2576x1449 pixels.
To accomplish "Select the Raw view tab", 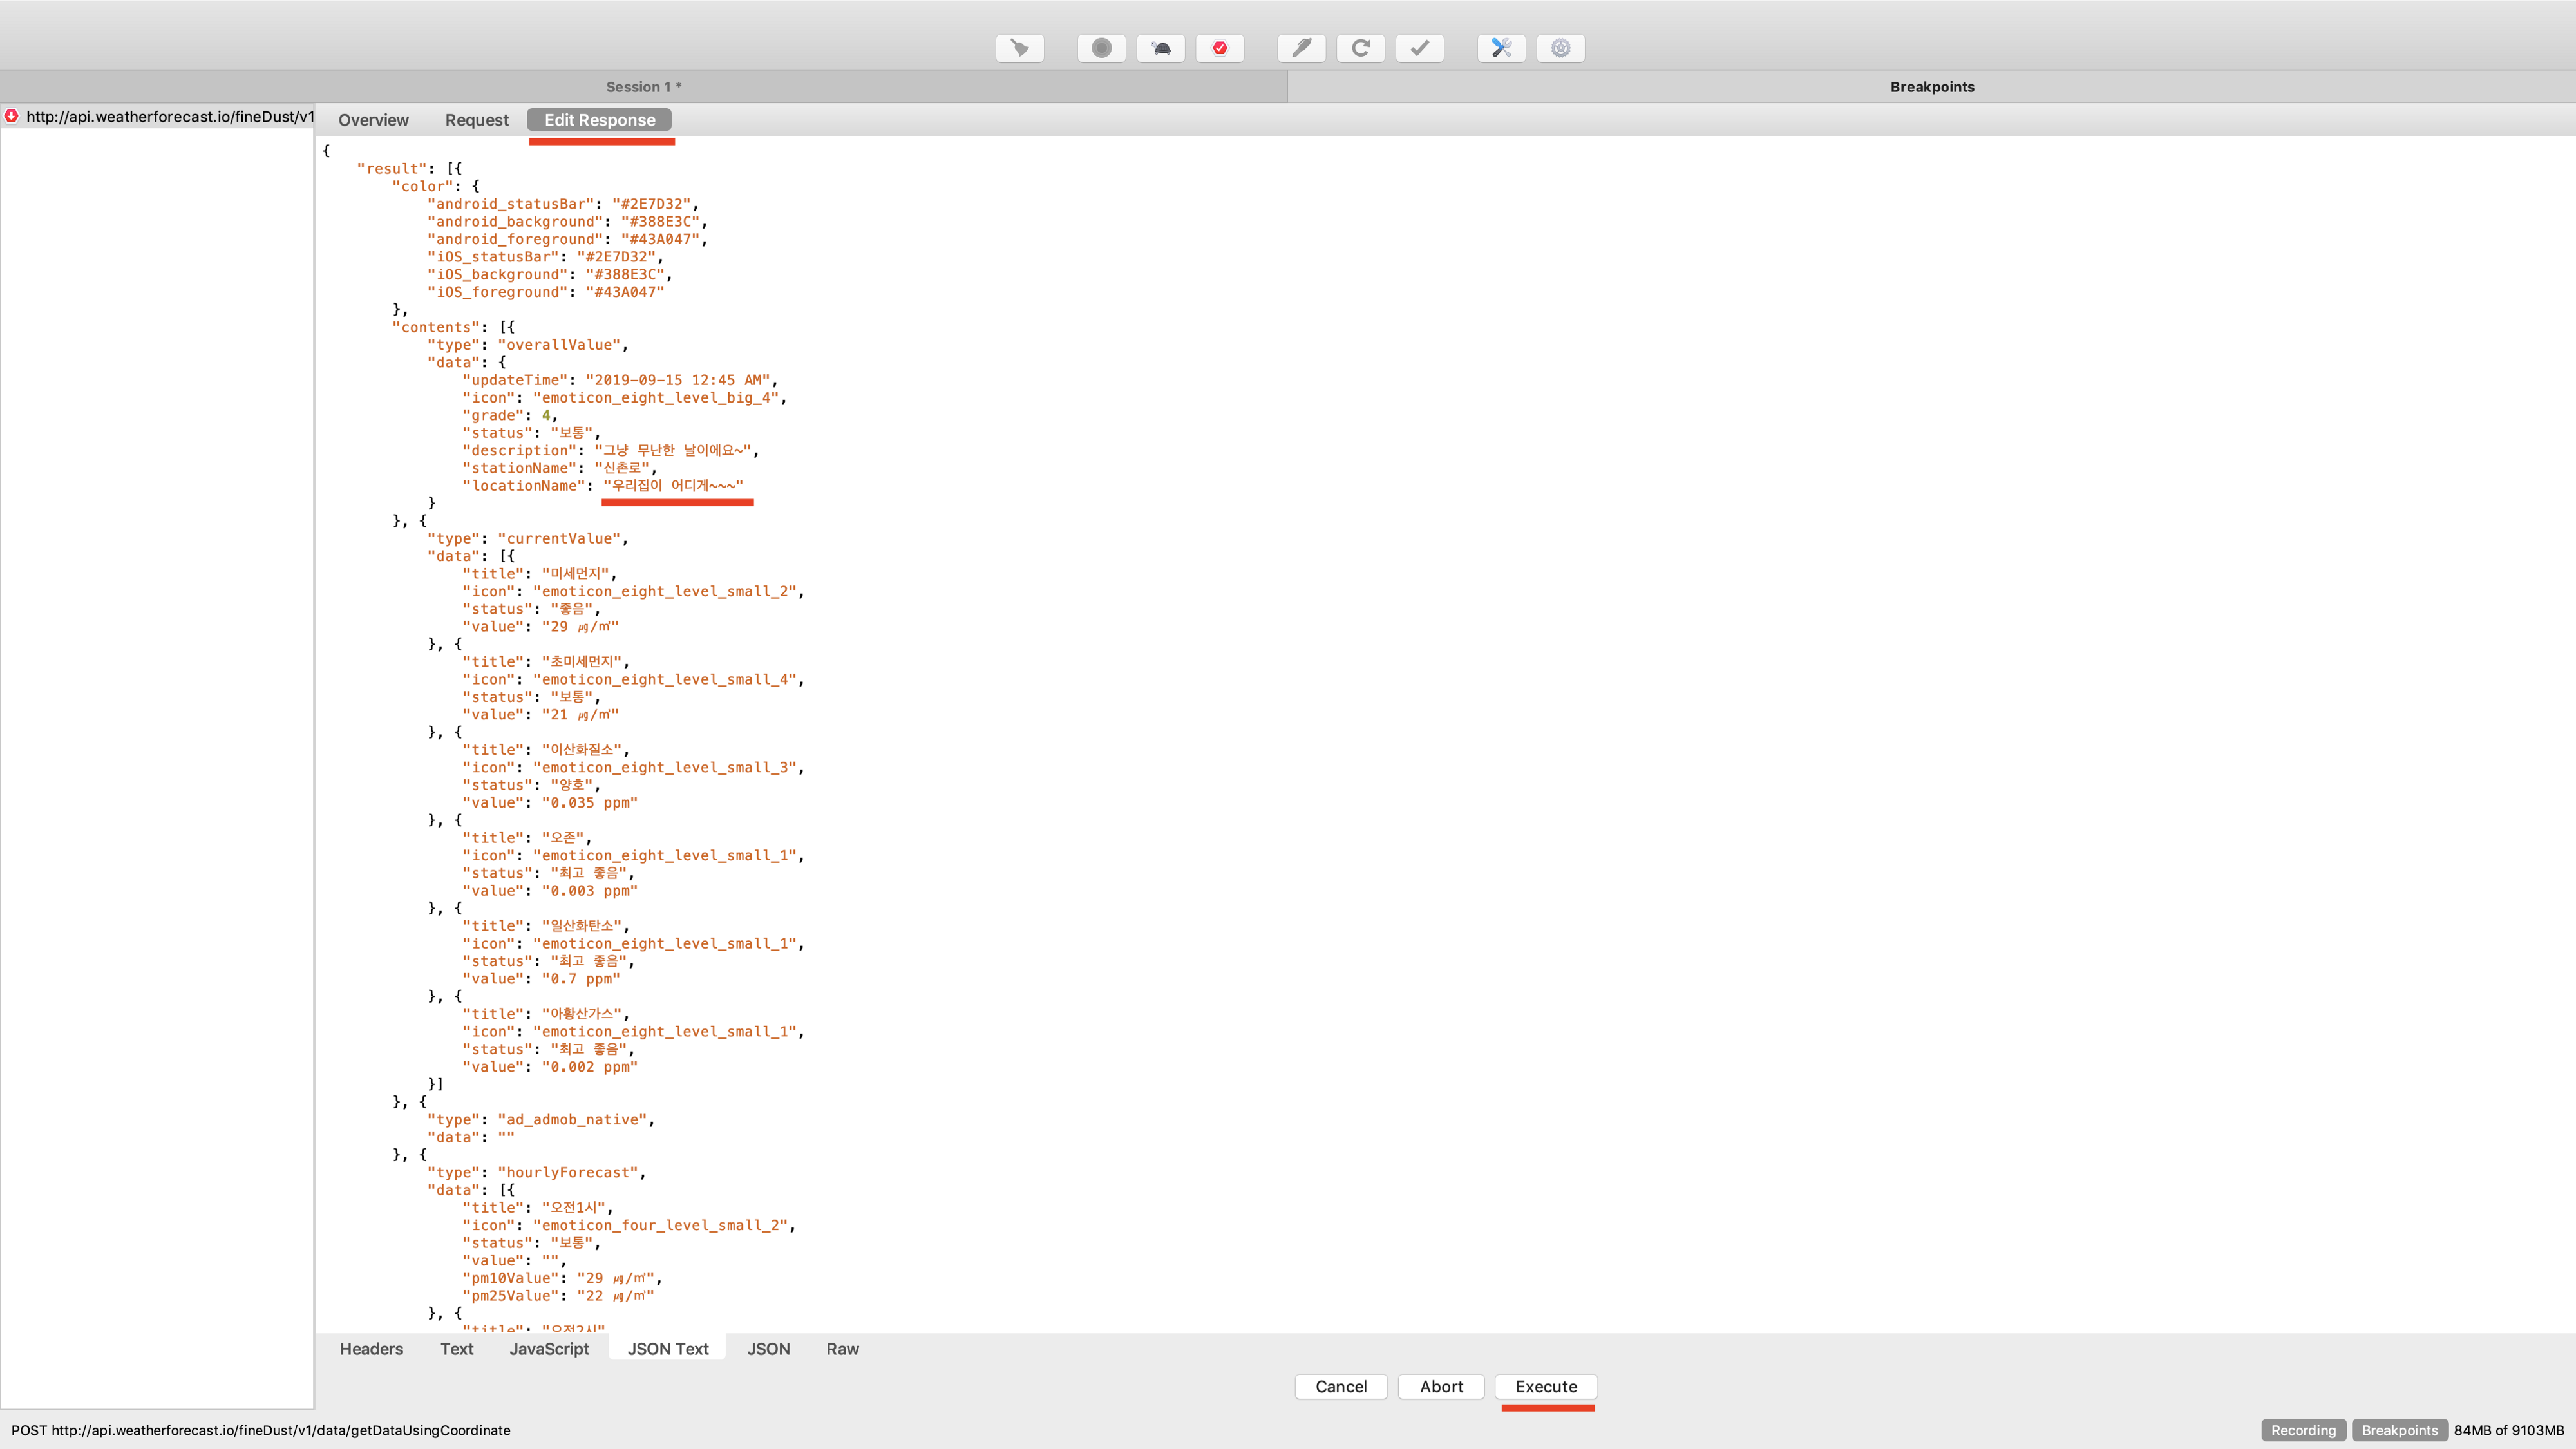I will click(842, 1349).
